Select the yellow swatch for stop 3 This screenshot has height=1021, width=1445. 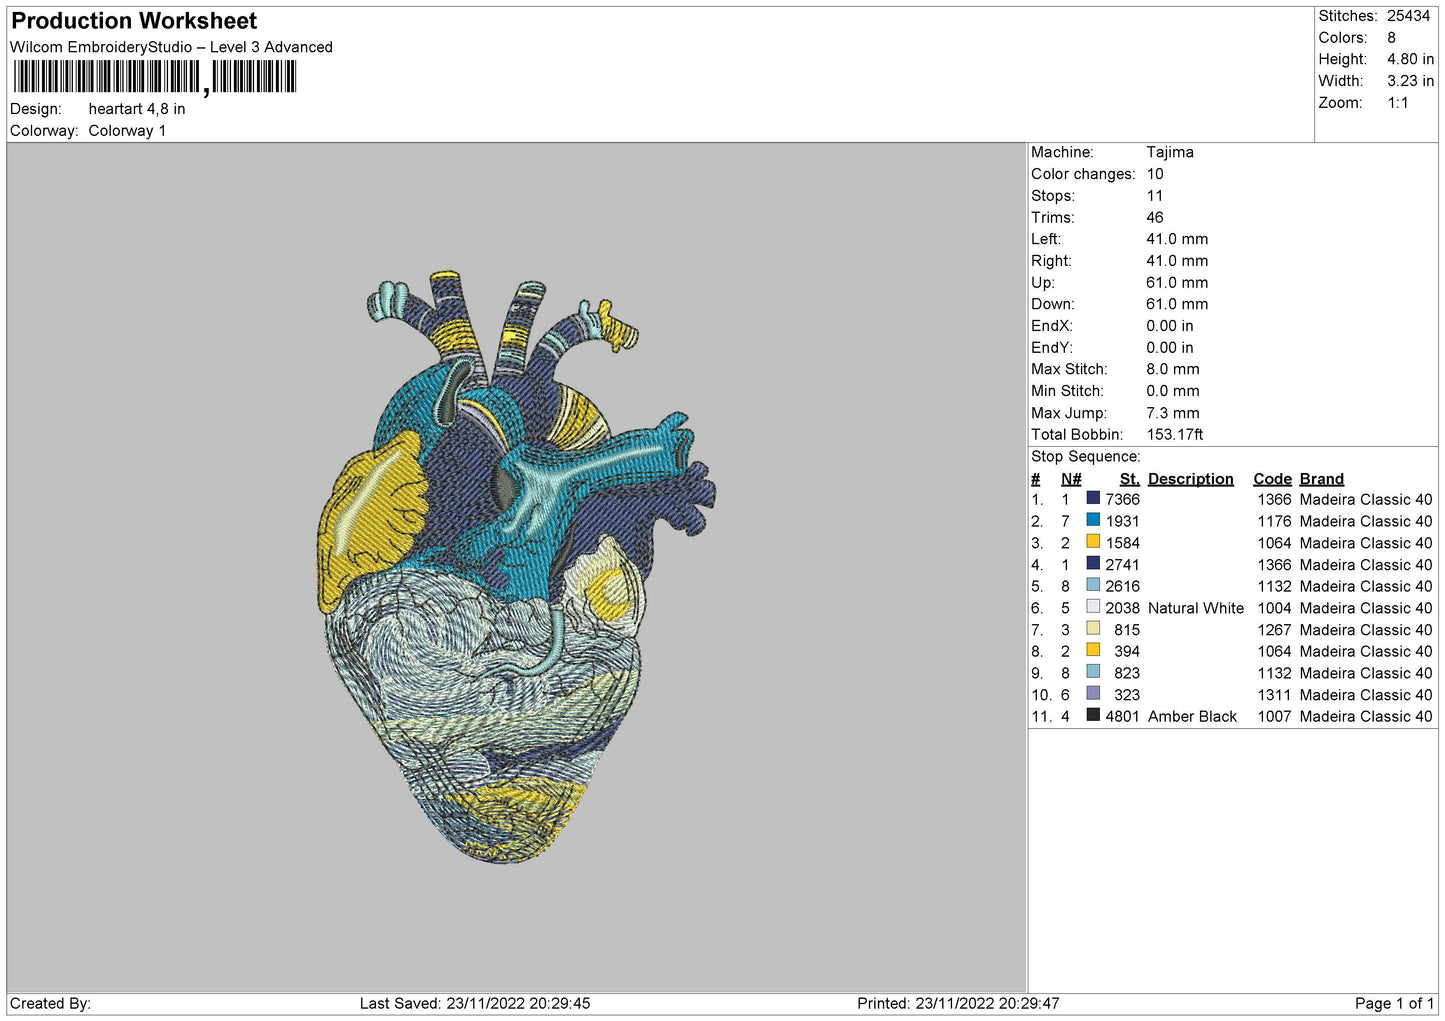pyautogui.click(x=1093, y=542)
